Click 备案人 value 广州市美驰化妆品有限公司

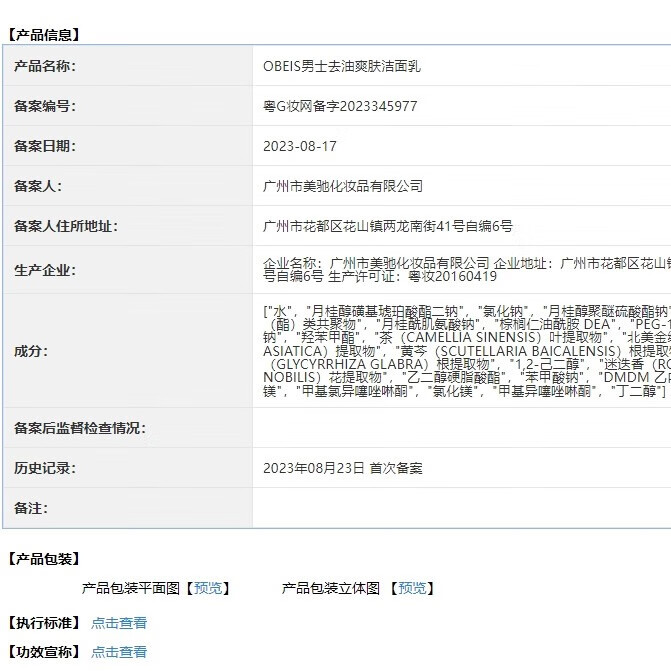(x=343, y=186)
